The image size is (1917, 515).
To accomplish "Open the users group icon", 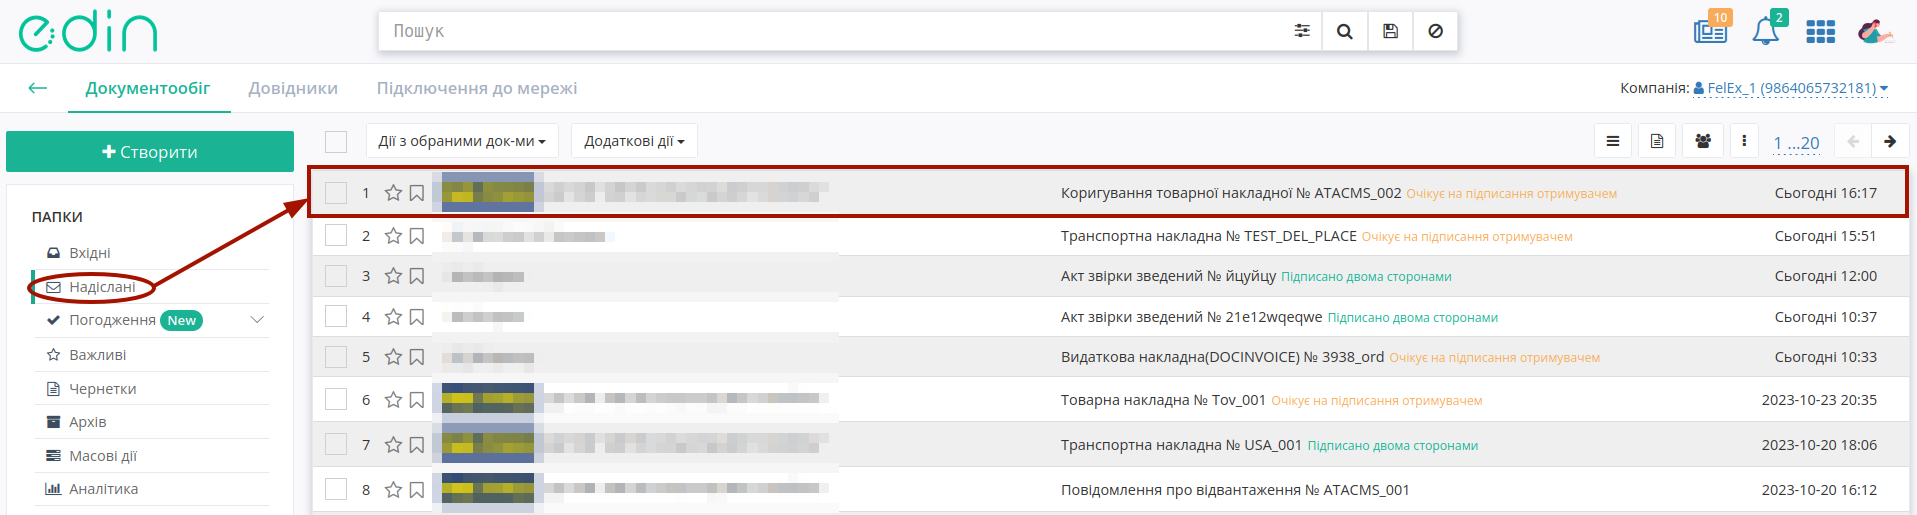I will point(1703,141).
